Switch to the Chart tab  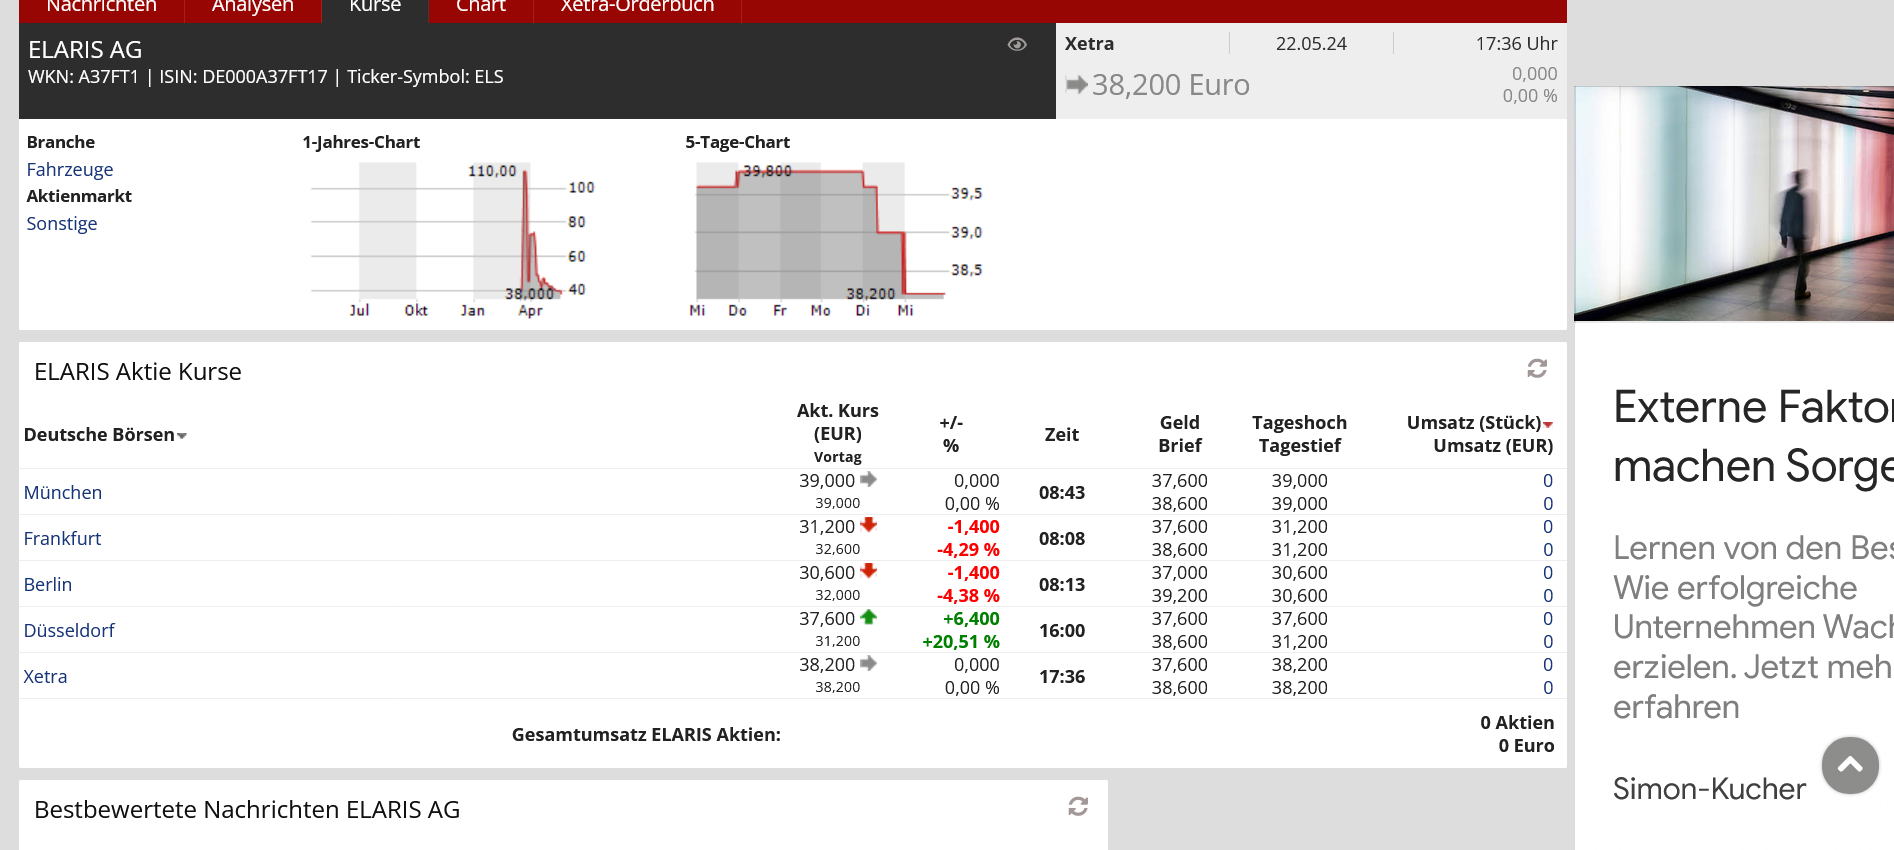pyautogui.click(x=480, y=7)
